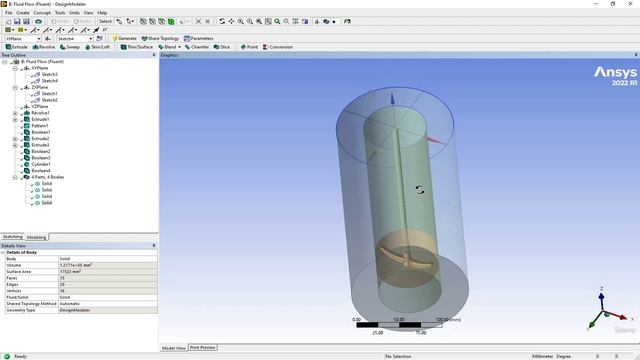Select the Pan view tool
This screenshot has height=360, width=640.
[231, 21]
